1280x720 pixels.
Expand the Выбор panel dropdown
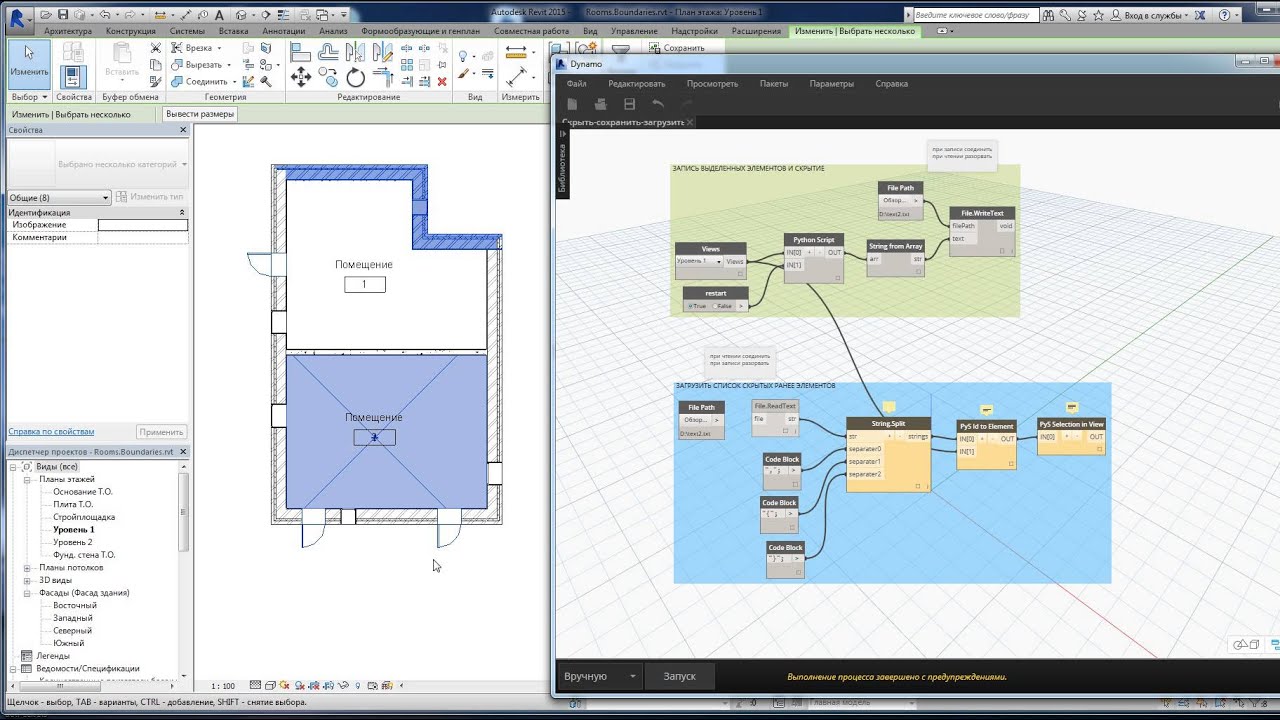tap(29, 97)
